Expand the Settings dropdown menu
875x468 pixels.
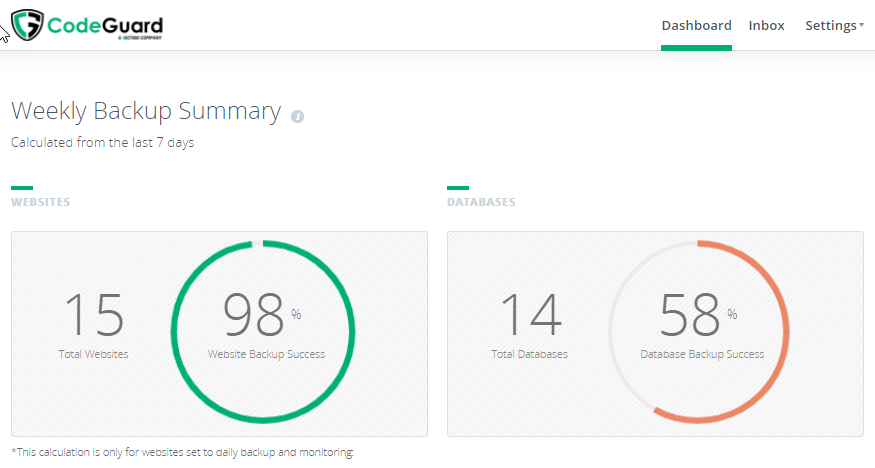click(x=834, y=26)
